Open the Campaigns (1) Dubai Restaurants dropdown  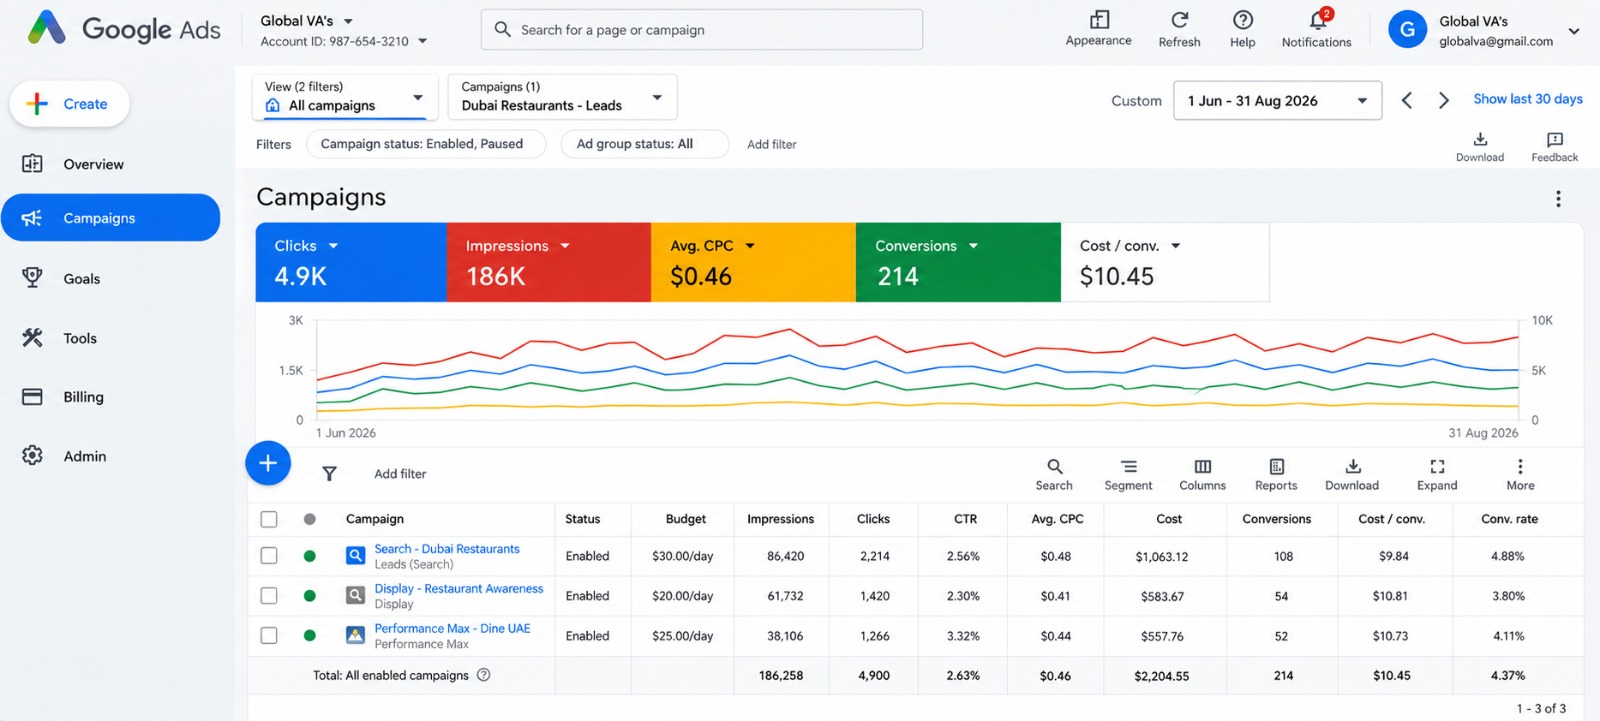[x=562, y=97]
